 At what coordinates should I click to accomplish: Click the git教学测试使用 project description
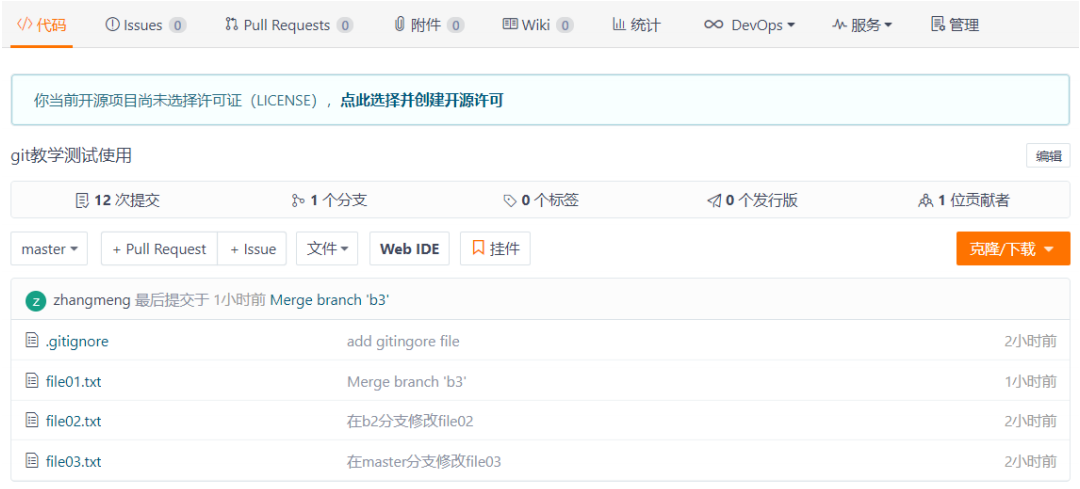[72, 156]
